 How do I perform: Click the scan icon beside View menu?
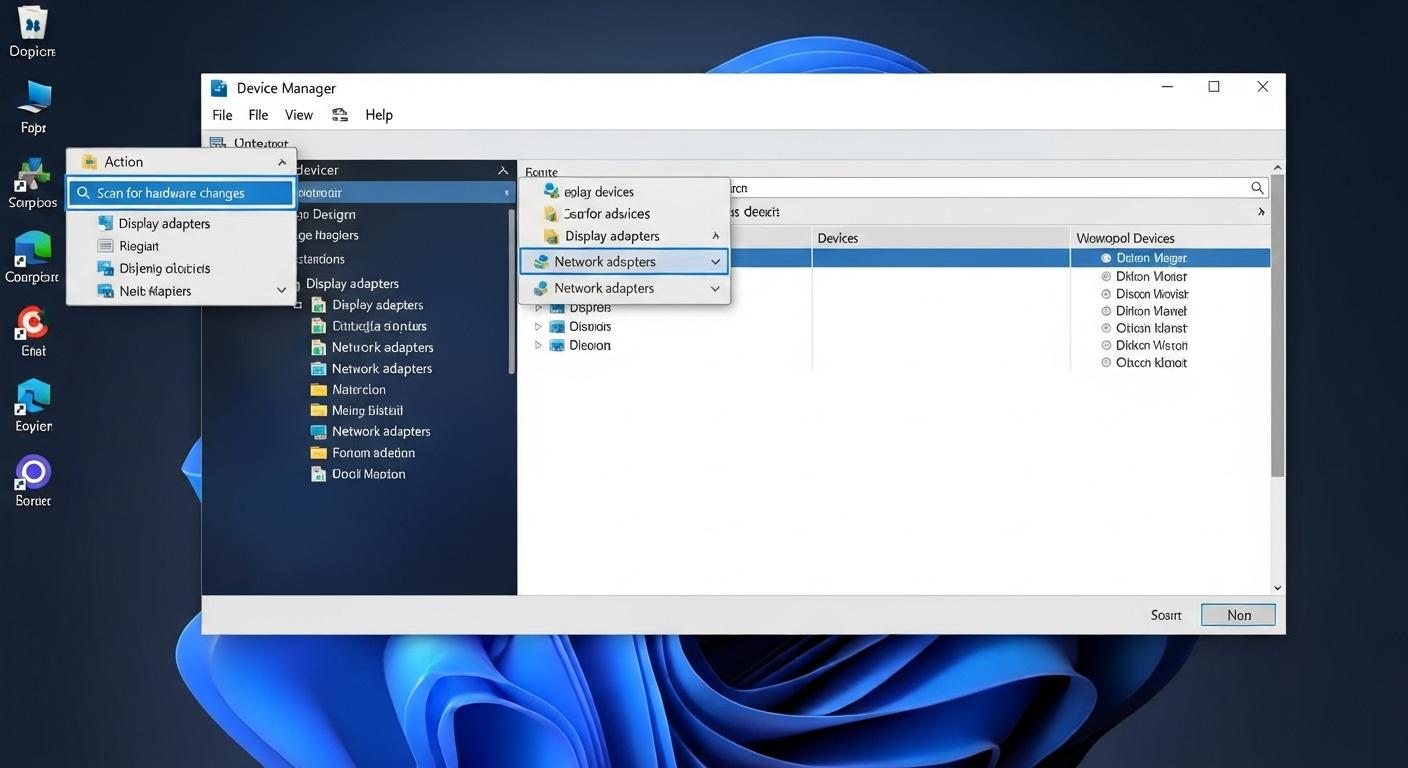339,114
